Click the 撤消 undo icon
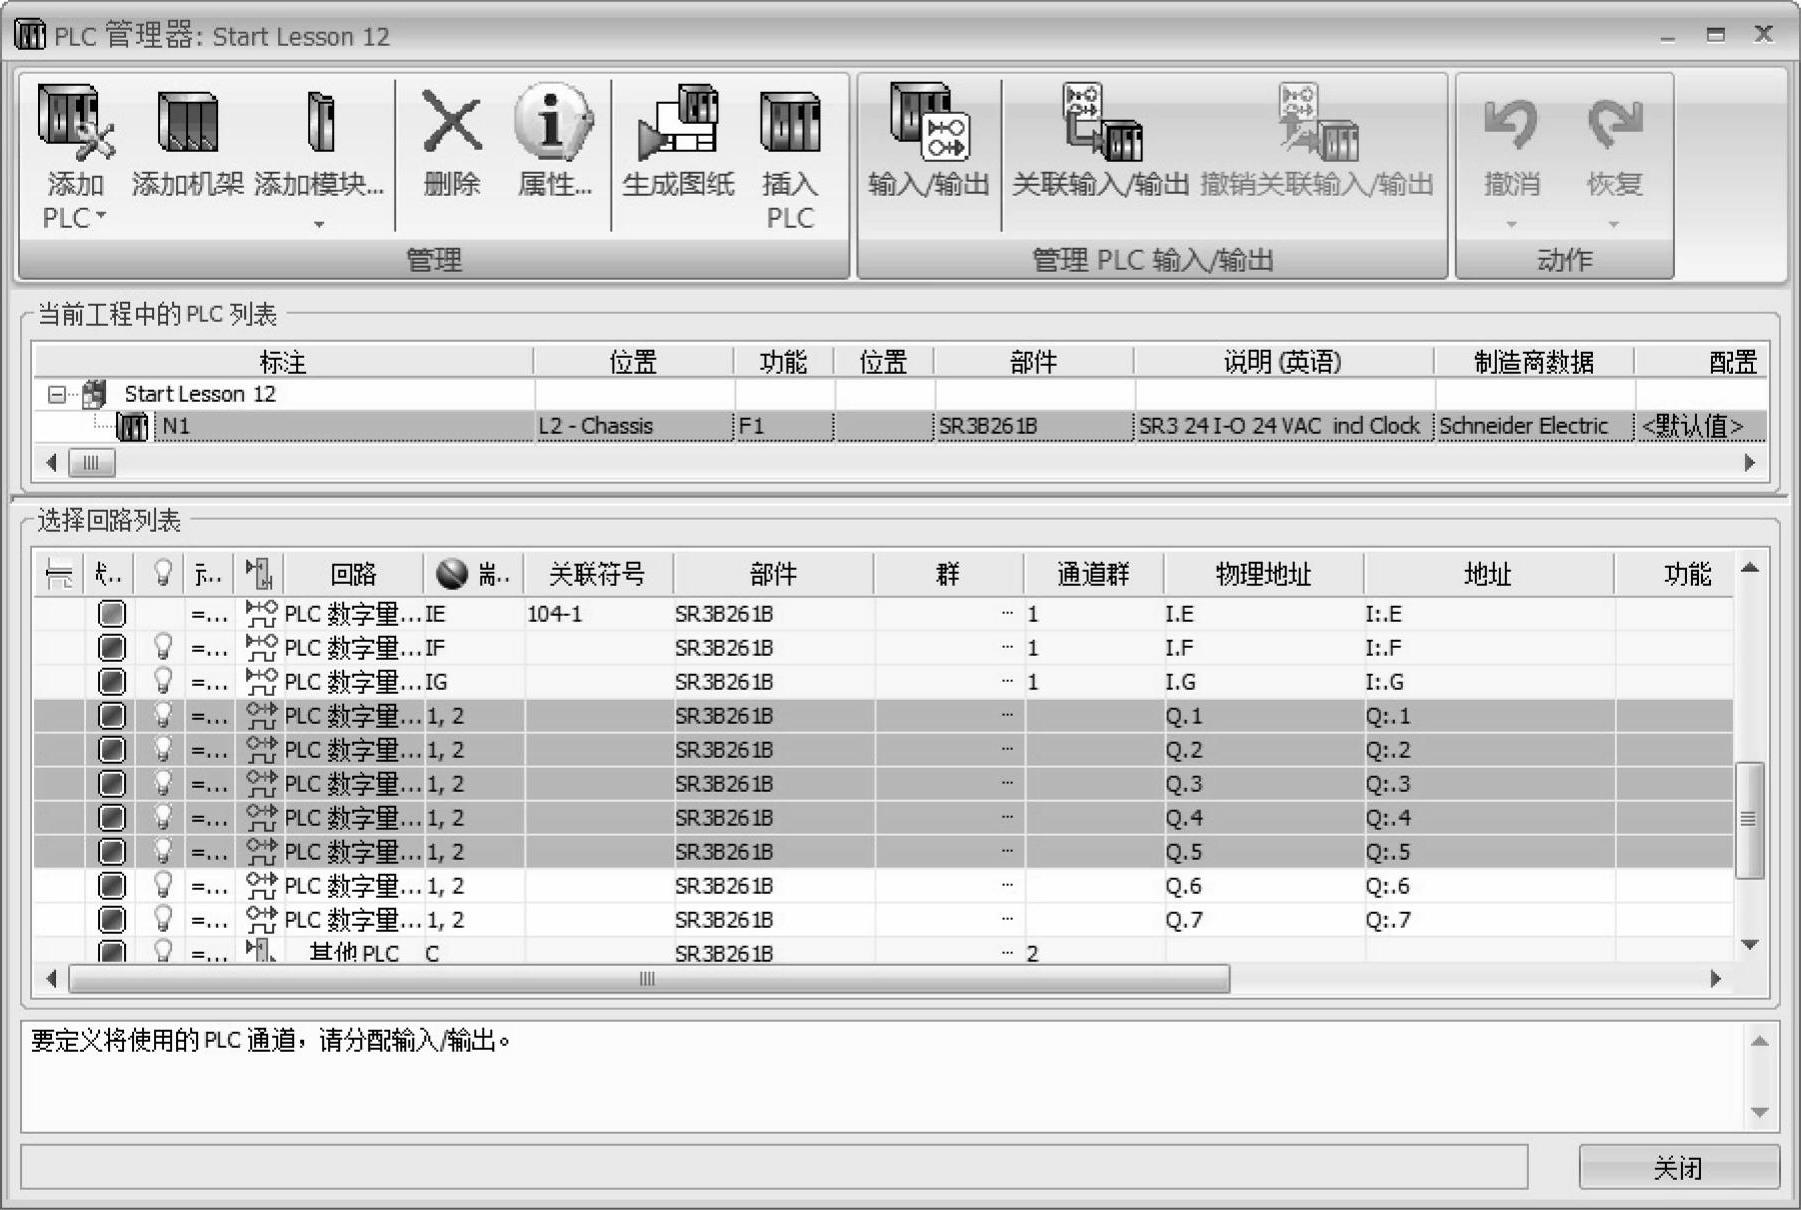This screenshot has height=1210, width=1801. coord(1511,124)
